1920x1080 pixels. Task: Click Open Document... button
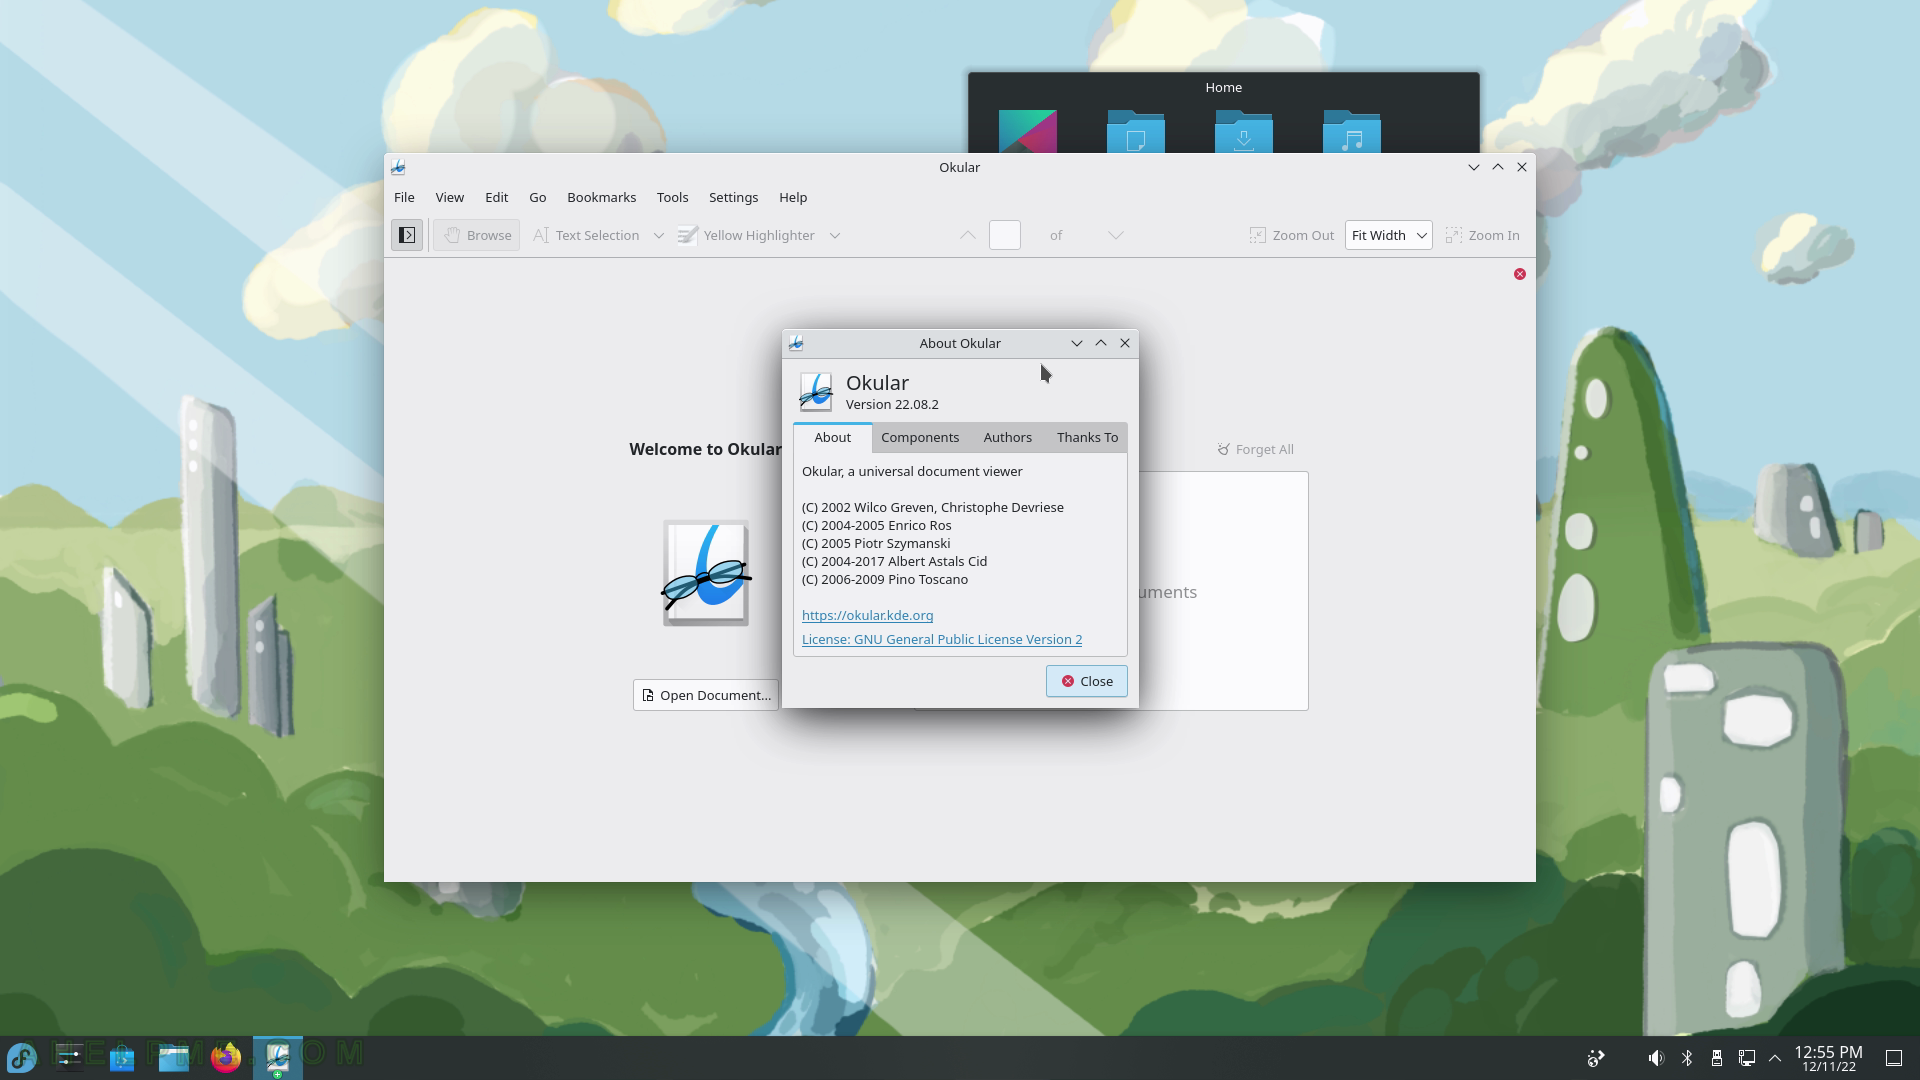706,695
